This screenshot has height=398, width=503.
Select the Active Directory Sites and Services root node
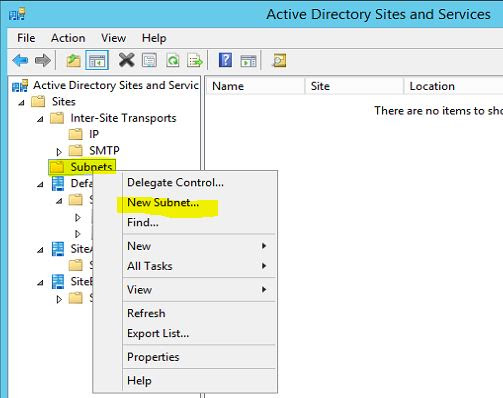pos(115,85)
